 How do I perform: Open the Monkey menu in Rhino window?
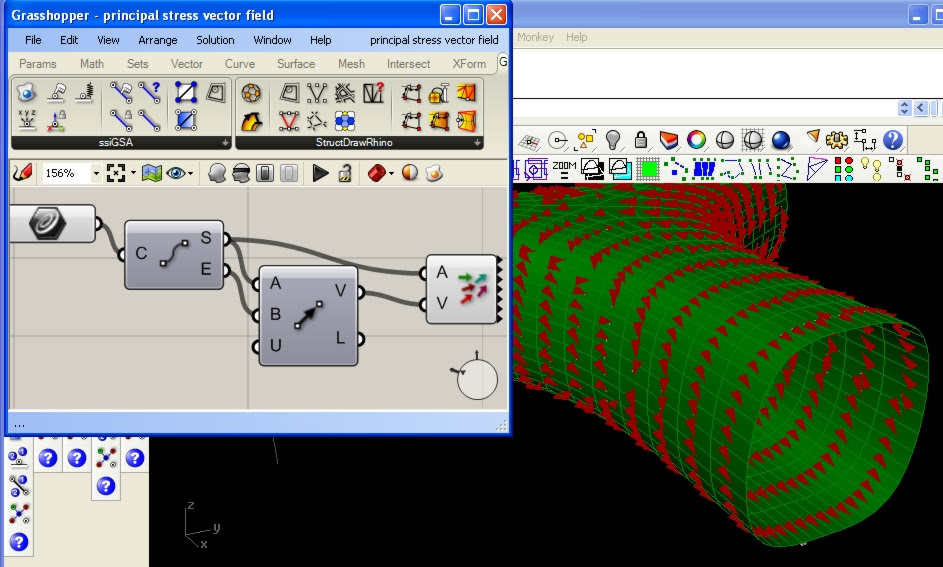coord(535,37)
